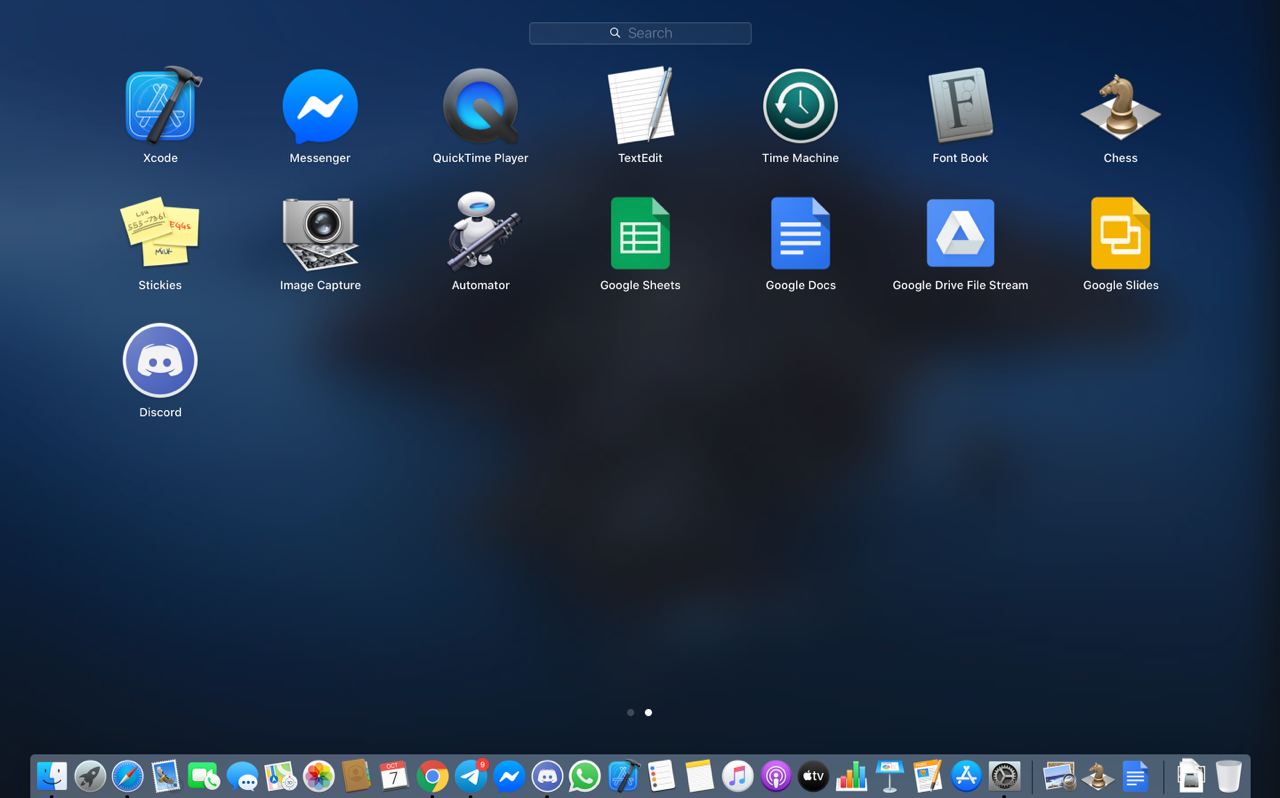Image resolution: width=1280 pixels, height=798 pixels.
Task: Launch Messenger from the Launchpad grid
Action: [x=320, y=106]
